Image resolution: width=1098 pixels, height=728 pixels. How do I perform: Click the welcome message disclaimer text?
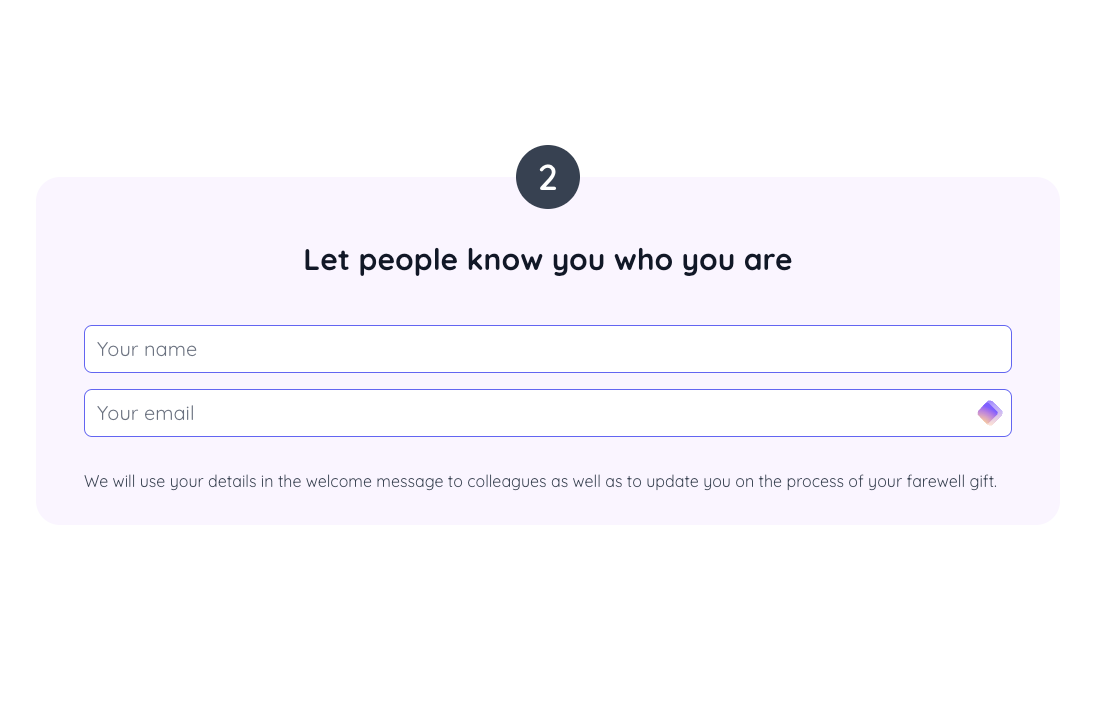540,481
